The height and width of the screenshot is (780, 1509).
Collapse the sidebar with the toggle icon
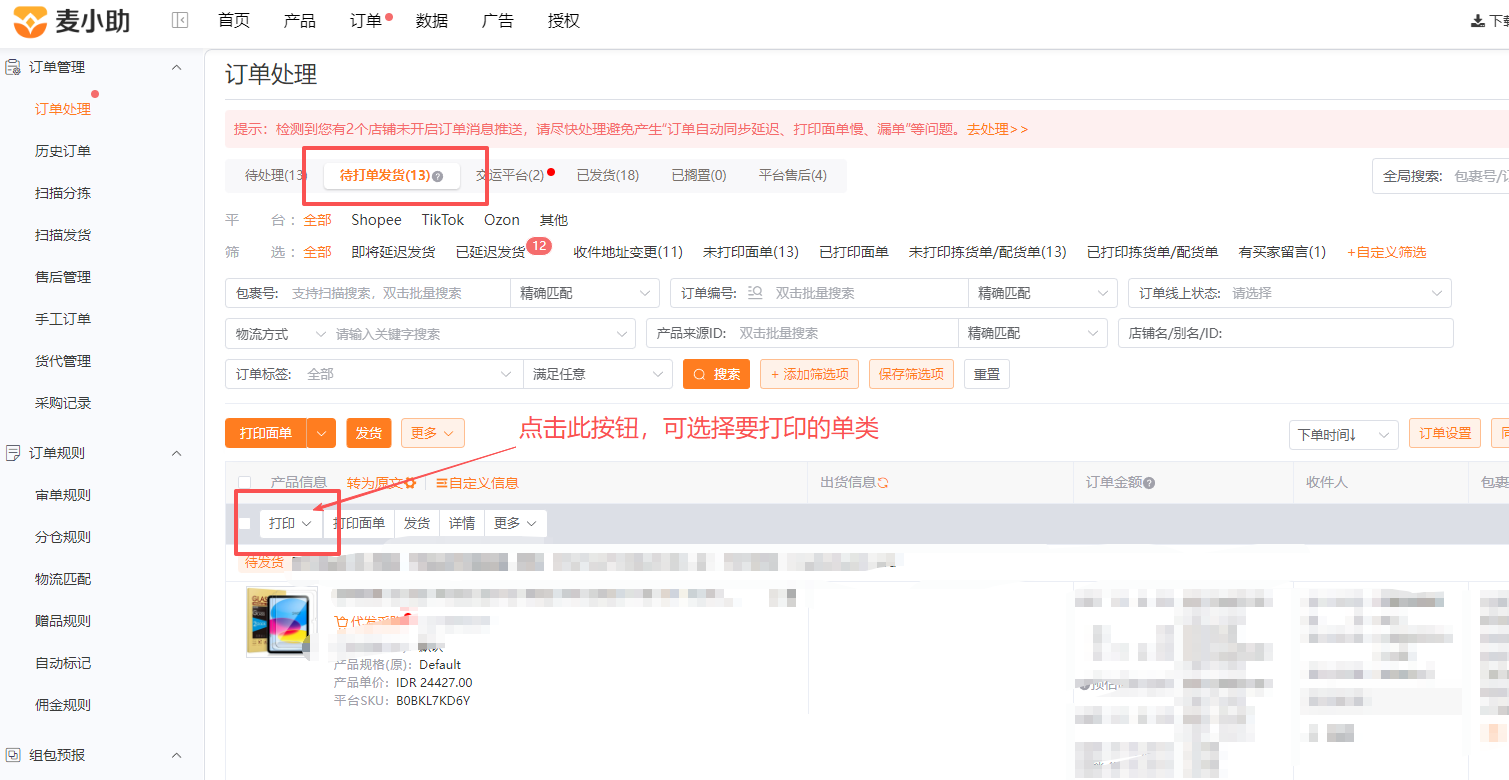180,20
